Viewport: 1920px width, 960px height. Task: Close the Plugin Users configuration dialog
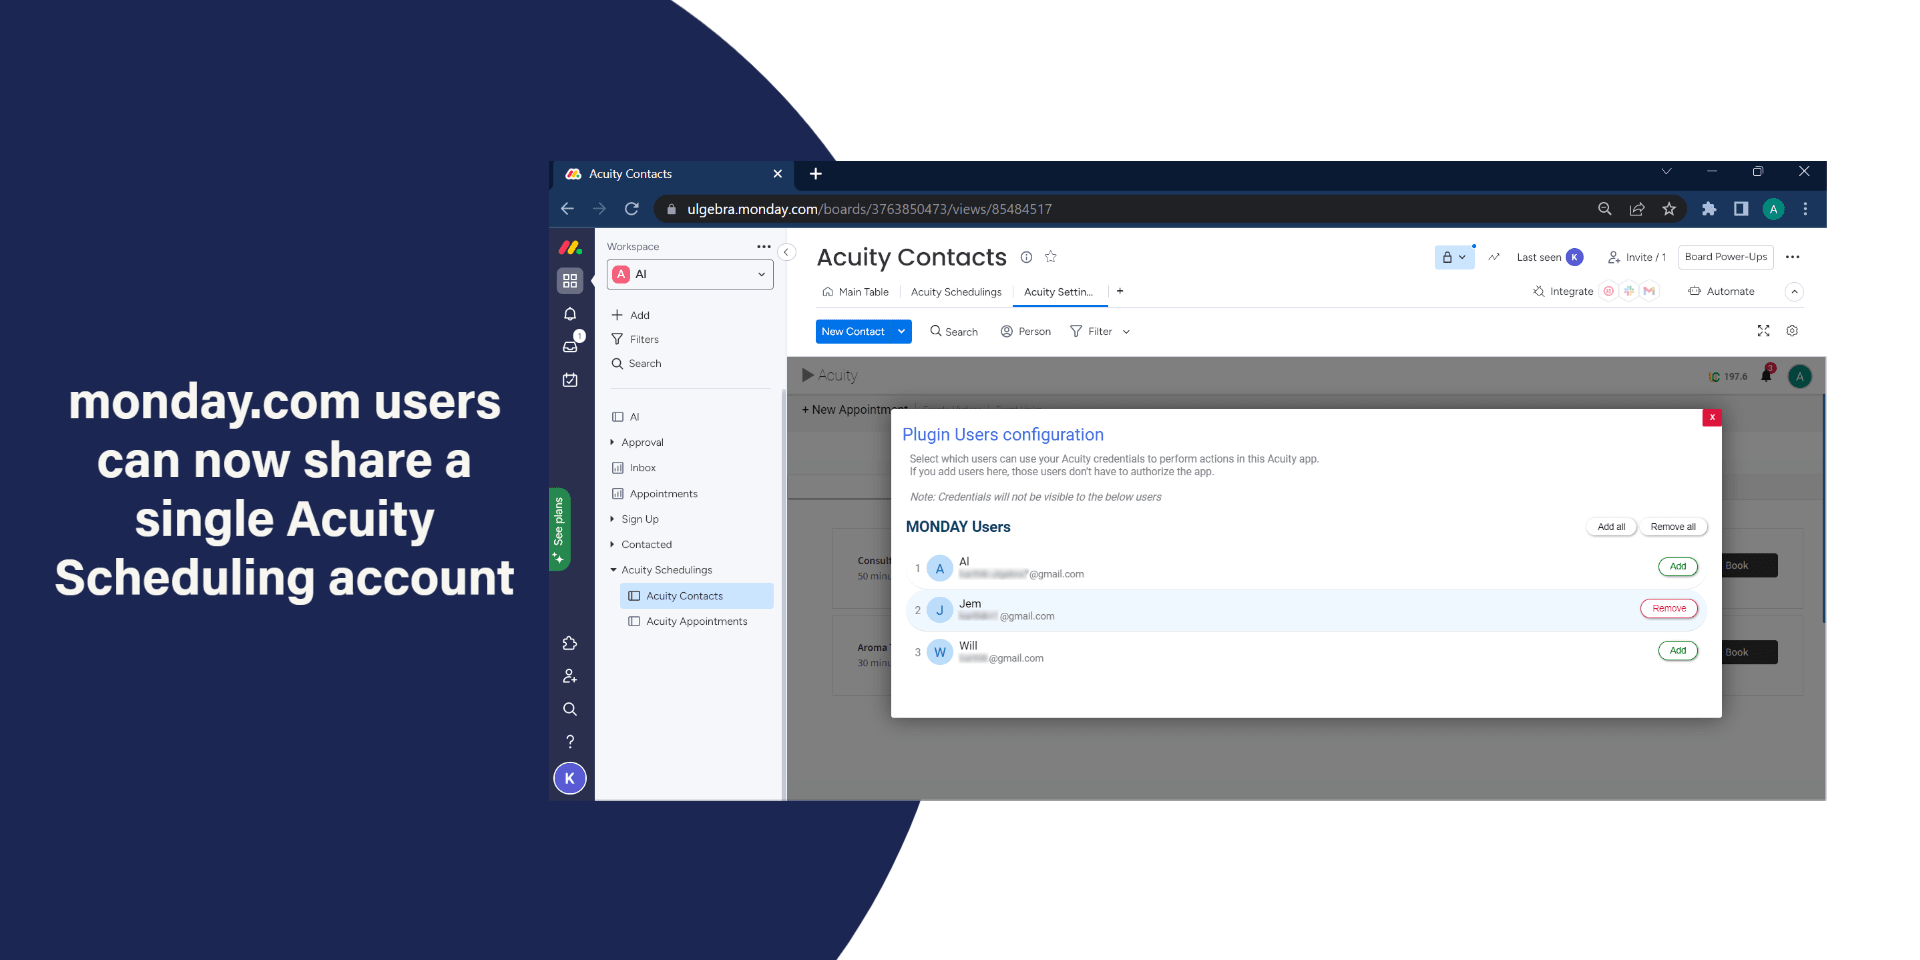(x=1712, y=417)
